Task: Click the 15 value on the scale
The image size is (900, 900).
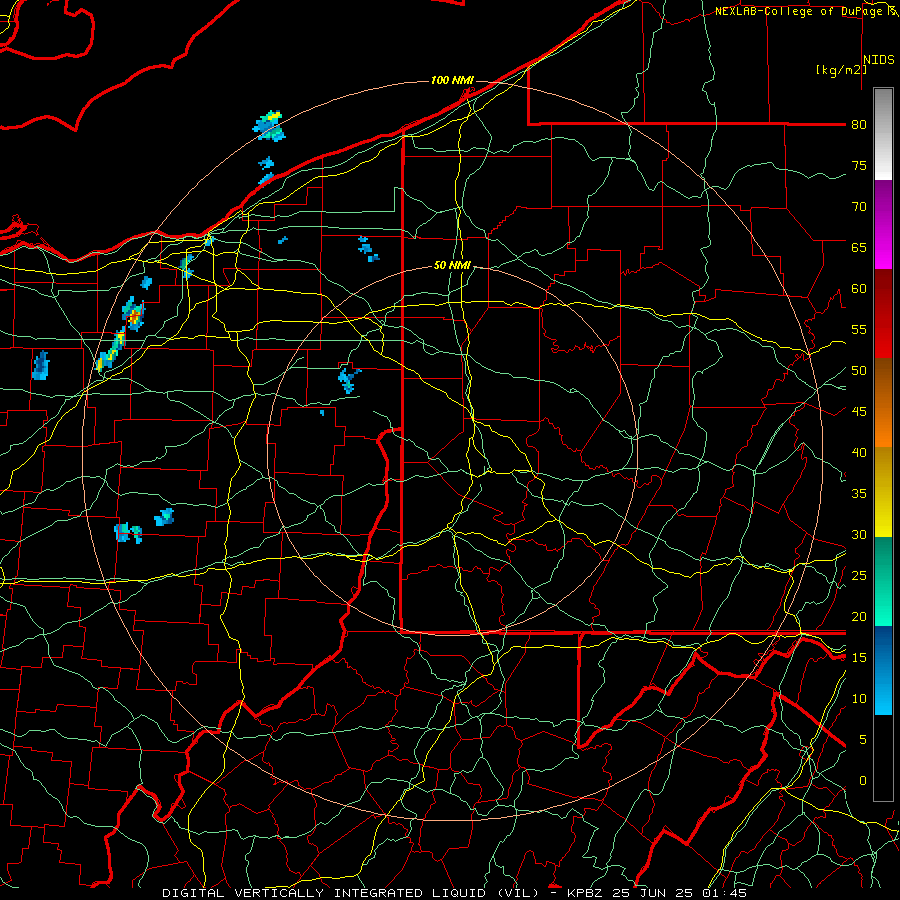Action: [x=859, y=658]
